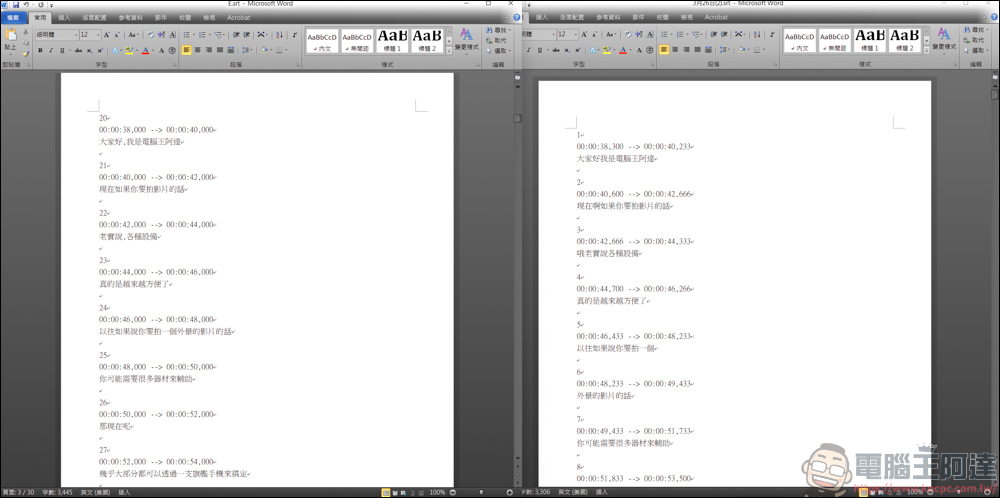Screen dimensions: 1000x498
Task: Click the bullet list icon in the left window
Action: (188, 35)
